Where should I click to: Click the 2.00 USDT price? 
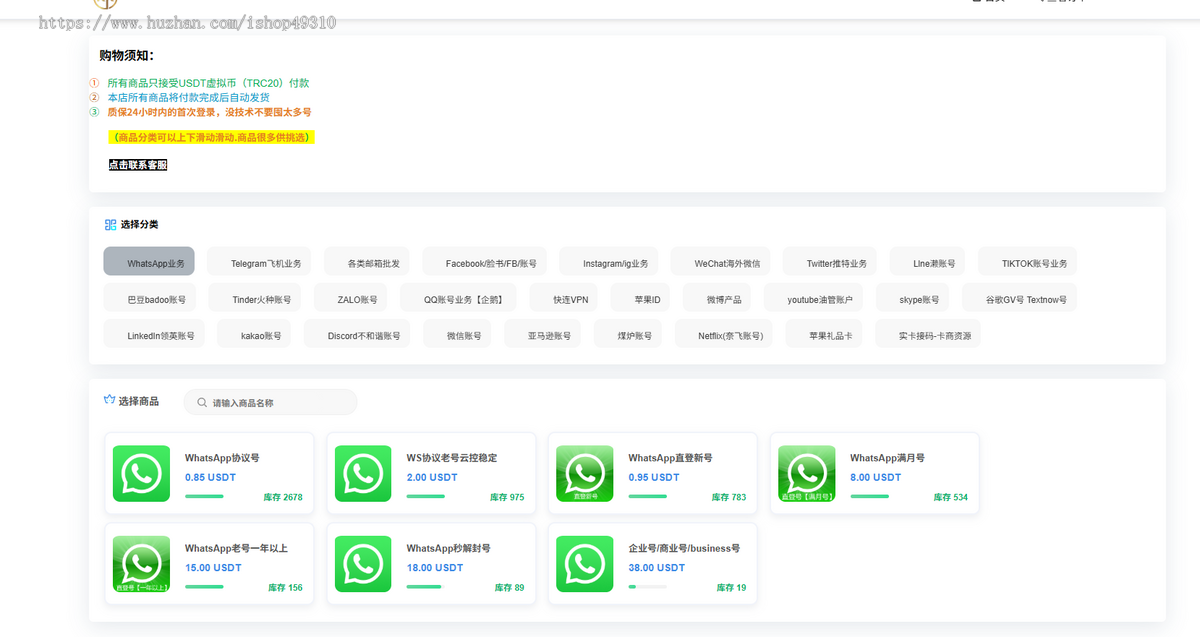432,477
